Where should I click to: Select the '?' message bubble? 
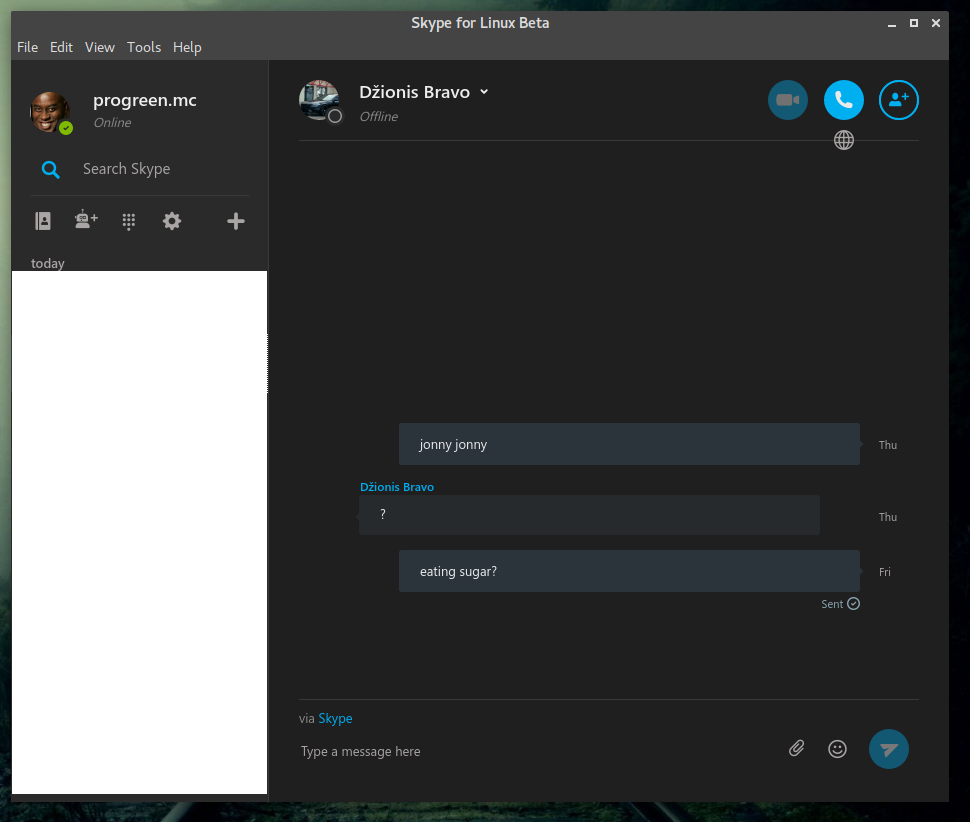click(589, 515)
